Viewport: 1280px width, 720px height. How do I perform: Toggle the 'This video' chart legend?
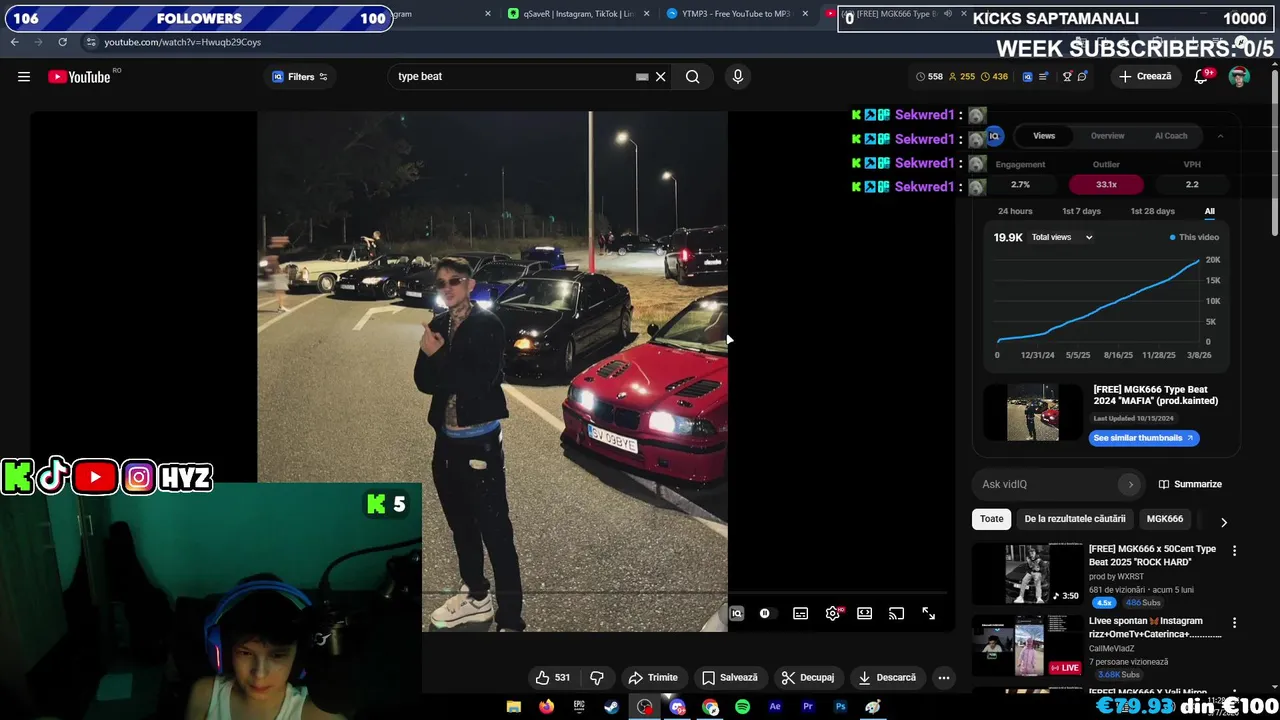(x=1194, y=237)
